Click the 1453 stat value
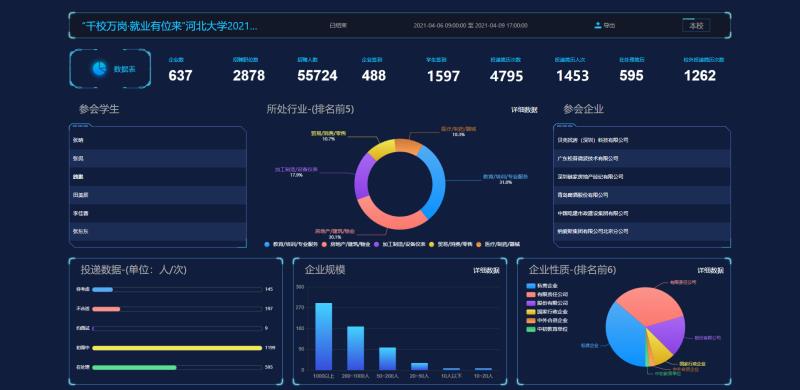This screenshot has height=390, width=800. tap(572, 76)
